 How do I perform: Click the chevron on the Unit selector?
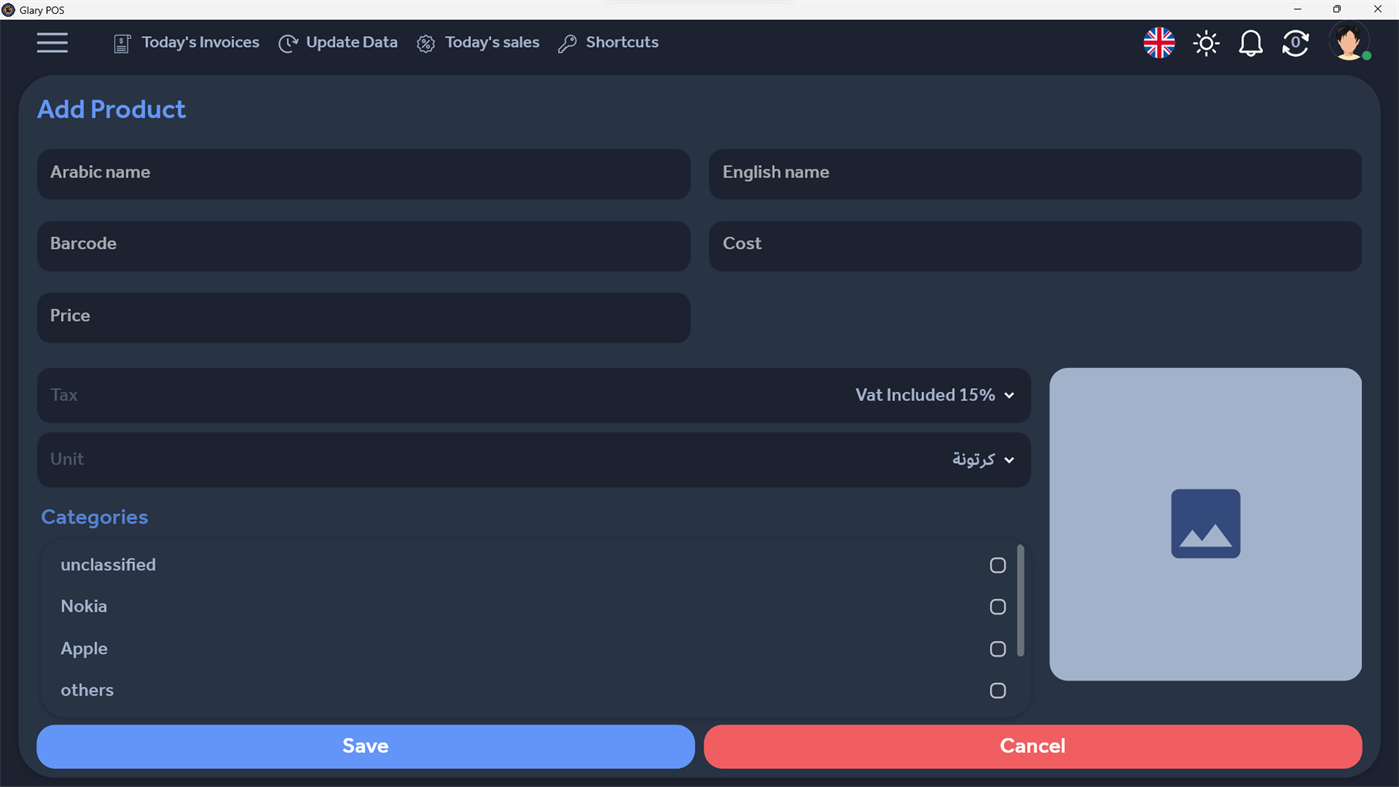coord(1009,460)
